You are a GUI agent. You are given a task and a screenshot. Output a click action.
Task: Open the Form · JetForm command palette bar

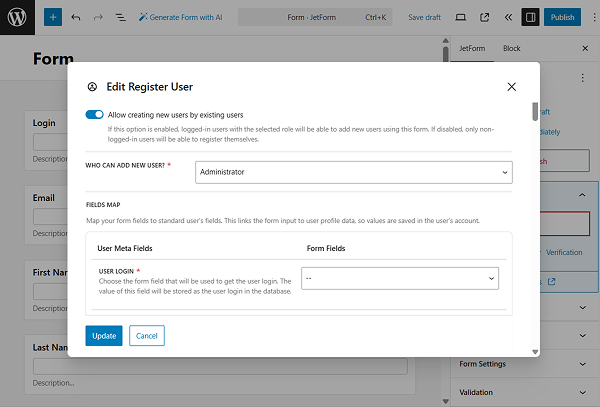(x=315, y=17)
